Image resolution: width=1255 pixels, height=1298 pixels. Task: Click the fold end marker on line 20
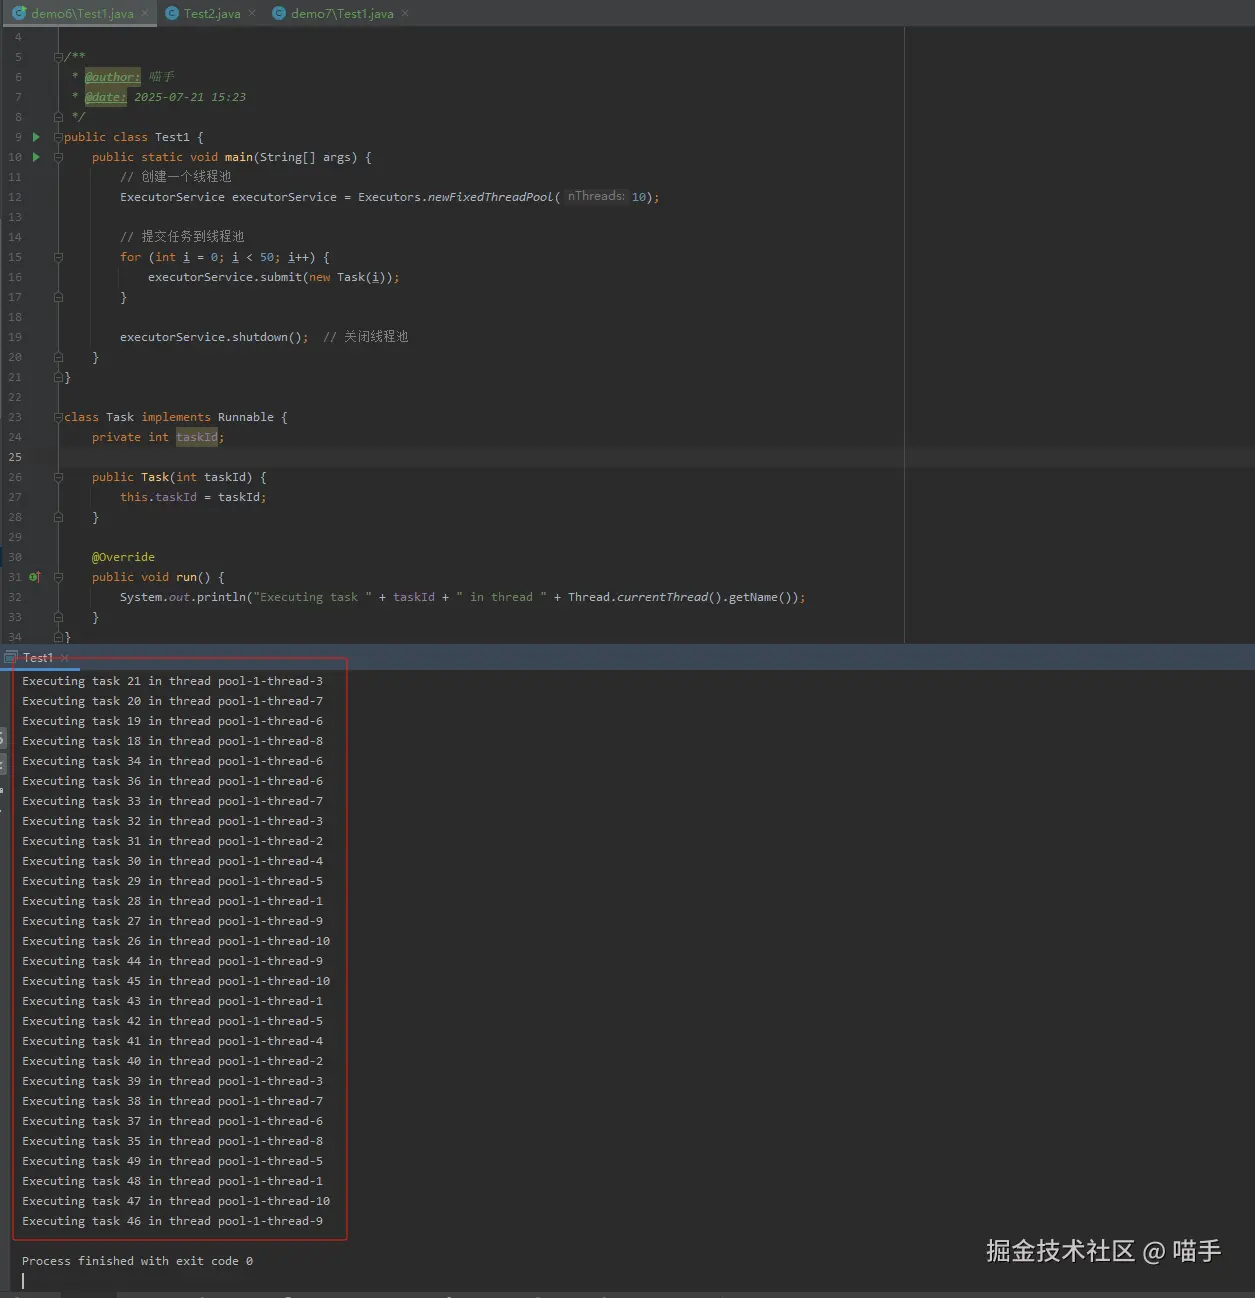coord(58,357)
